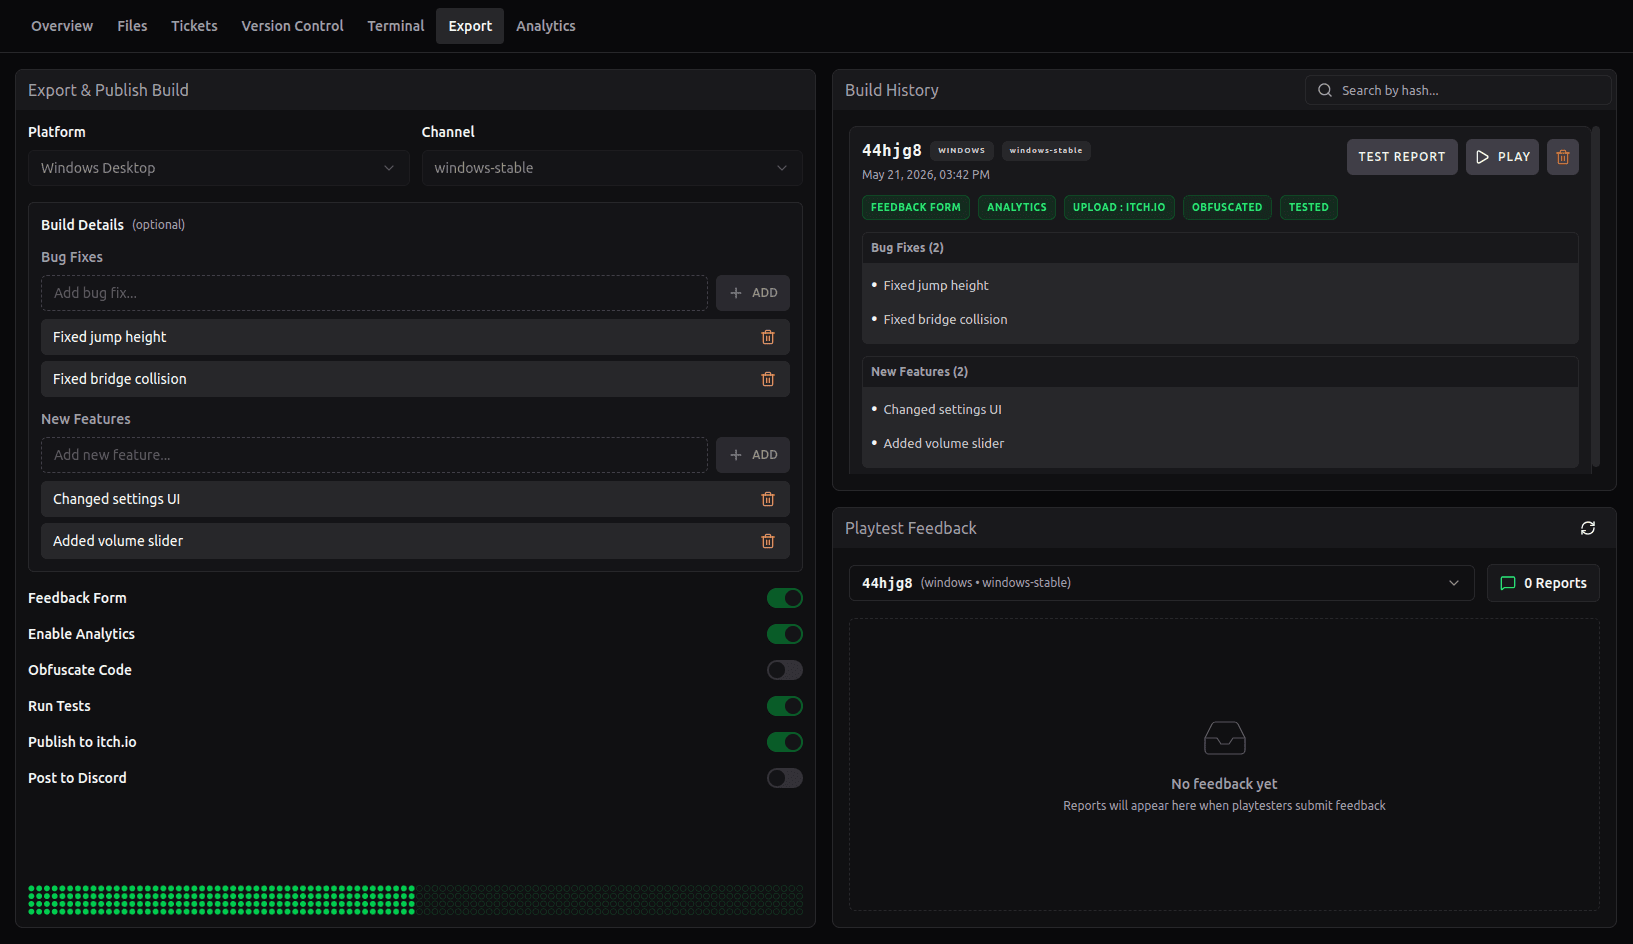Image resolution: width=1633 pixels, height=944 pixels.
Task: Click 'Added volume slider' in Build History list
Action: pyautogui.click(x=943, y=444)
